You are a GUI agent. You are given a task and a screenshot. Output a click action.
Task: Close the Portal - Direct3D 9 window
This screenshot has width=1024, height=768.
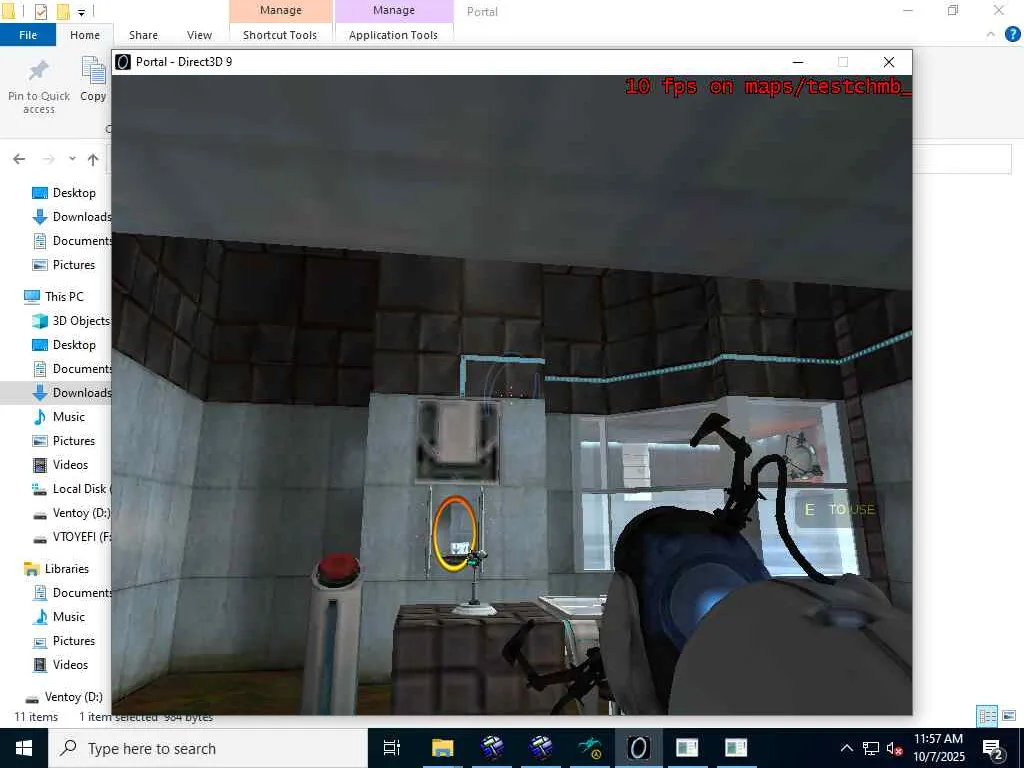(889, 62)
